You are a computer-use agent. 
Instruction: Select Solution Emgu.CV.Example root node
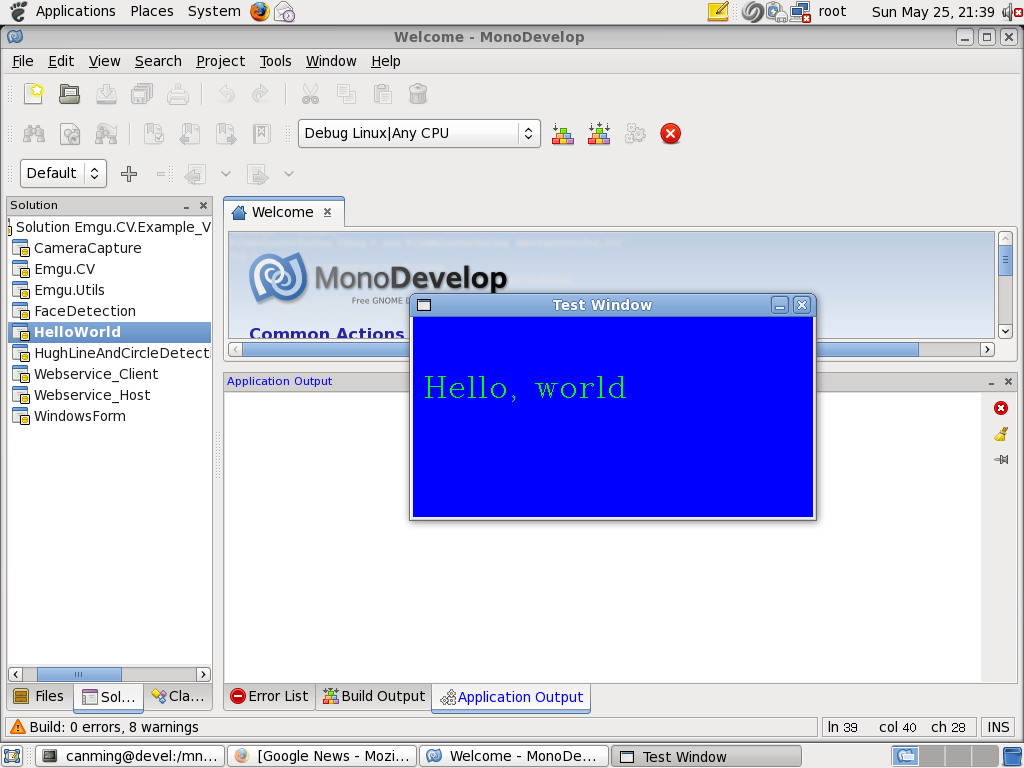[110, 227]
